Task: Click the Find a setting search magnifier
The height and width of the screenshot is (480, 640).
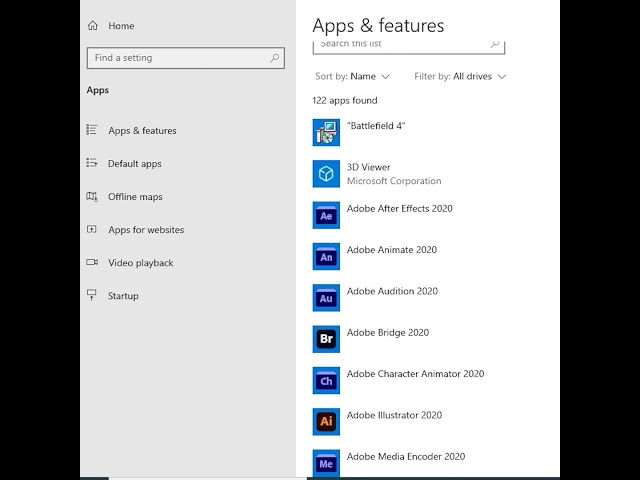Action: tap(275, 58)
